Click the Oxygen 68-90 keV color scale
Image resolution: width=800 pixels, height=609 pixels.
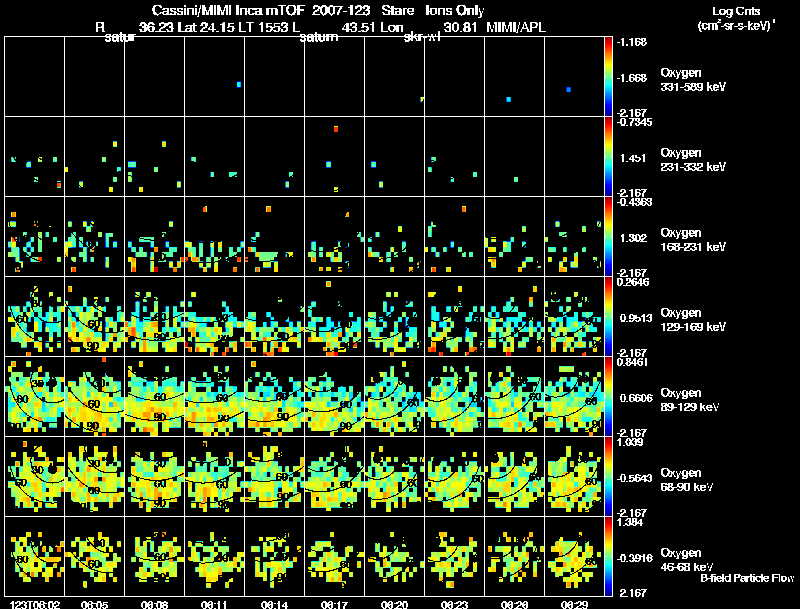(609, 476)
